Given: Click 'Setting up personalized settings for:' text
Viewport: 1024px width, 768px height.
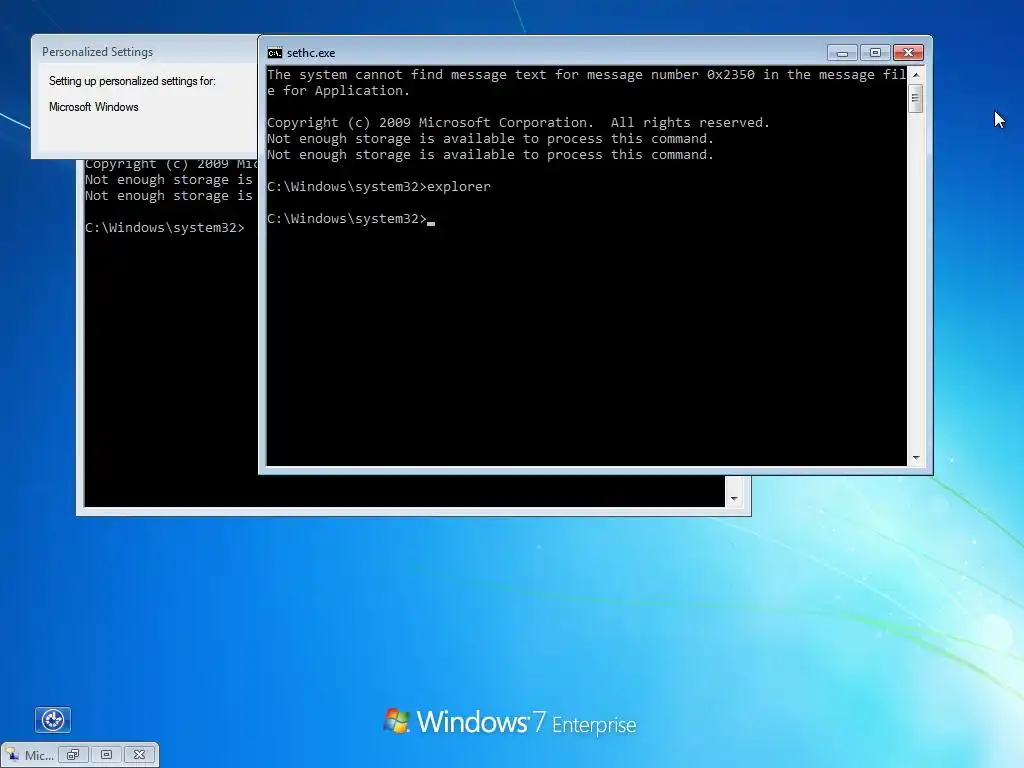Looking at the screenshot, I should [x=132, y=81].
